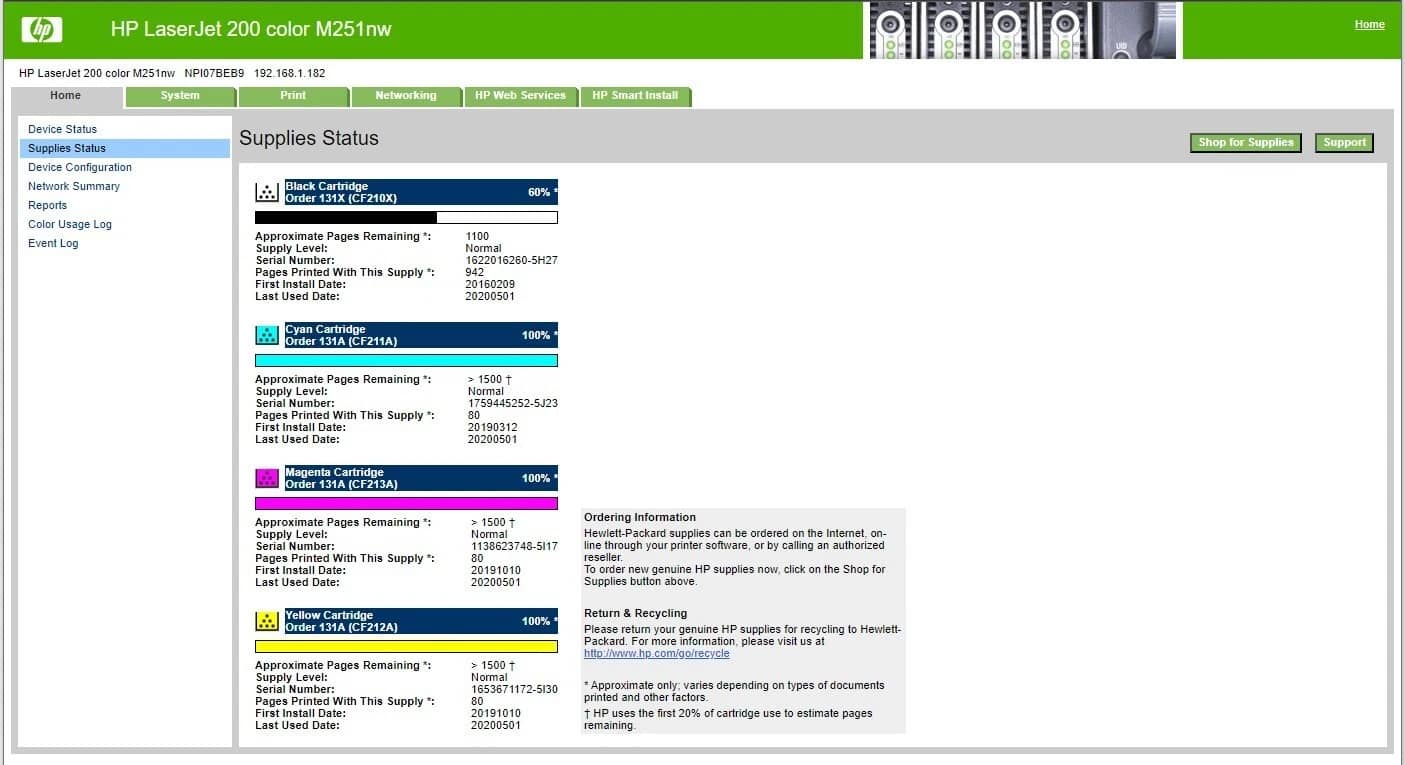This screenshot has height=765, width=1405.
Task: Click the Yellow Cartridge CF212A header
Action: click(x=421, y=621)
